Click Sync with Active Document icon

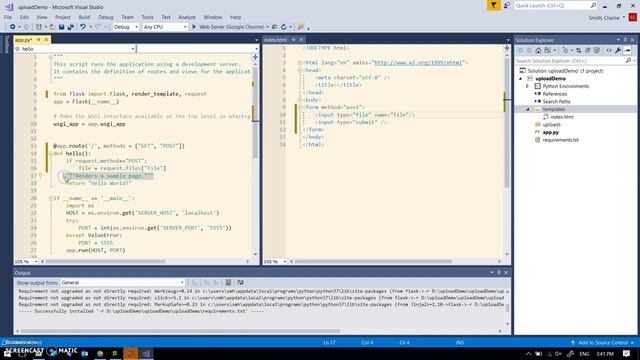[578, 50]
